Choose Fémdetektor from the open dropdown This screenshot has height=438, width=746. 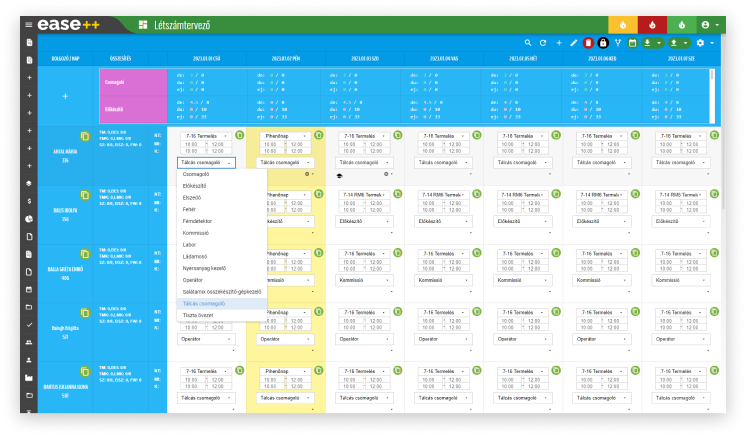click(222, 221)
